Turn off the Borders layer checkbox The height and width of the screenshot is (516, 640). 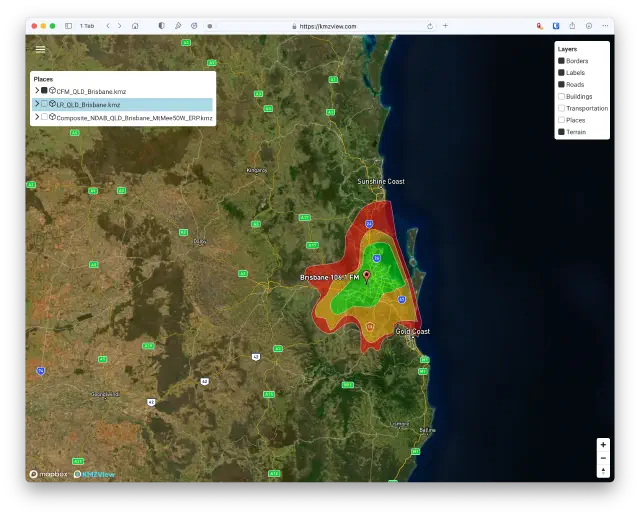click(x=561, y=61)
